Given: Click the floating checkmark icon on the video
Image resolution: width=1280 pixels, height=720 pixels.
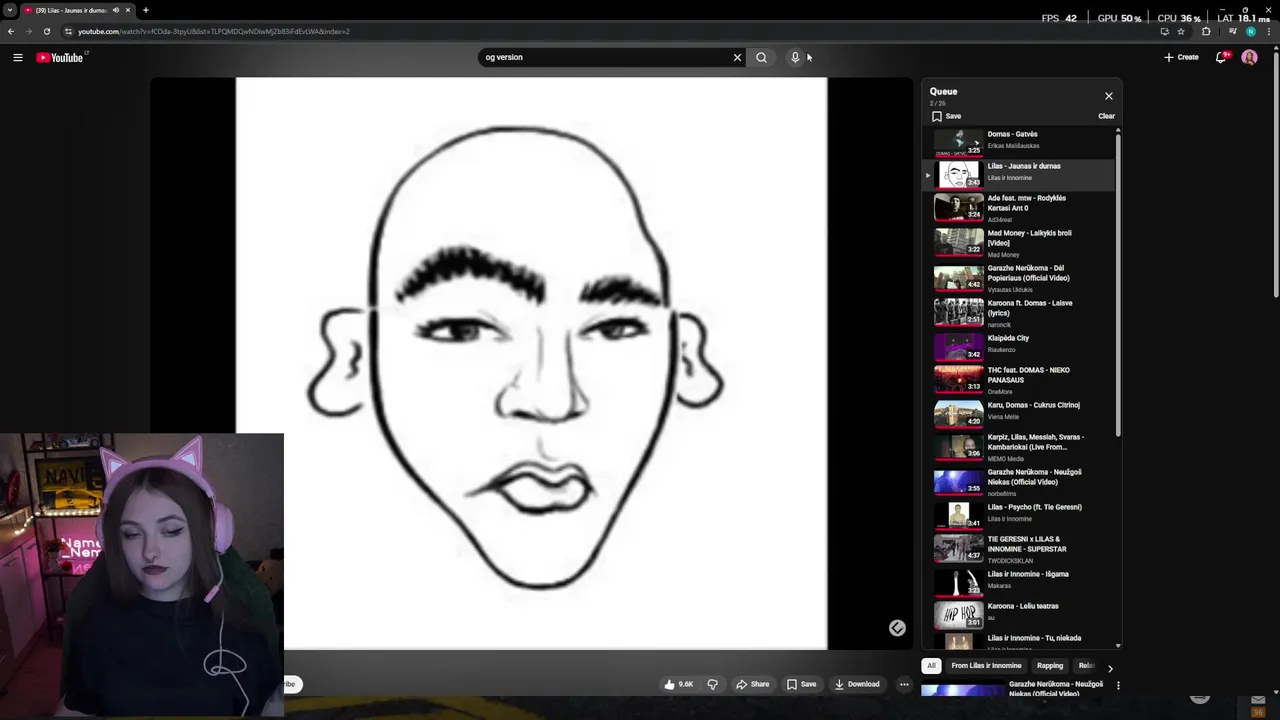Looking at the screenshot, I should 897,628.
